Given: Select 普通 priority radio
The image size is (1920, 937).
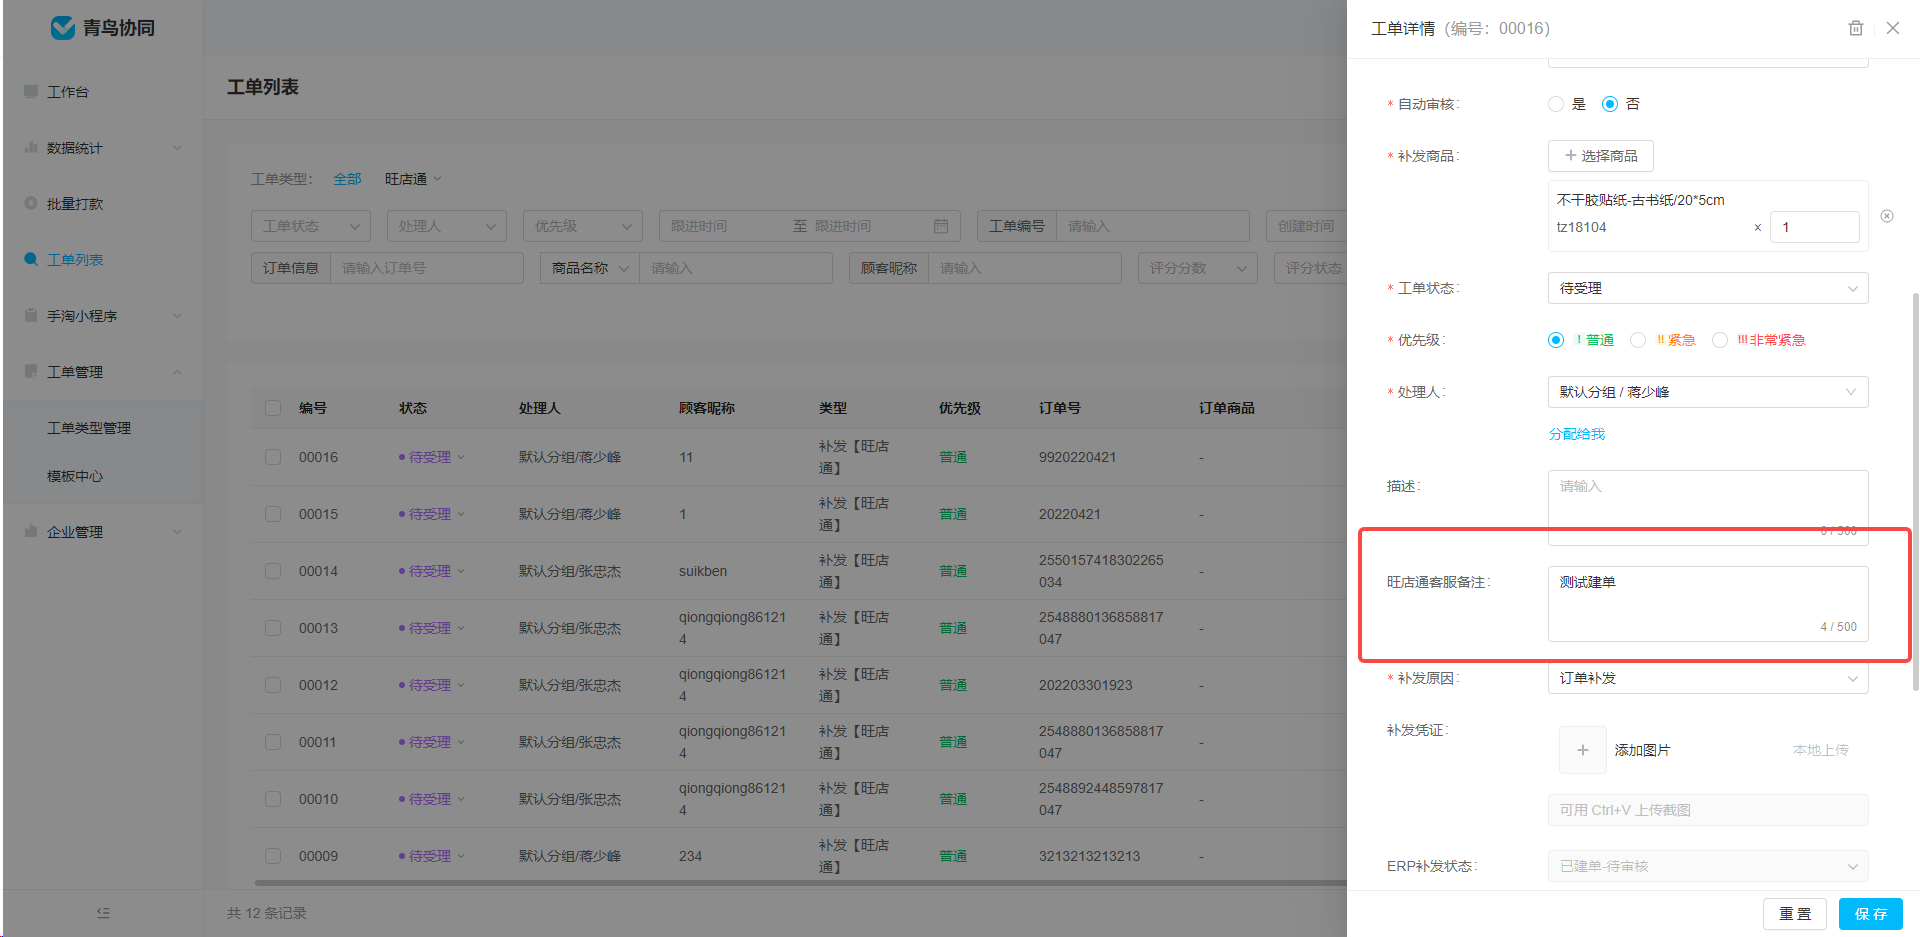Looking at the screenshot, I should [1556, 340].
